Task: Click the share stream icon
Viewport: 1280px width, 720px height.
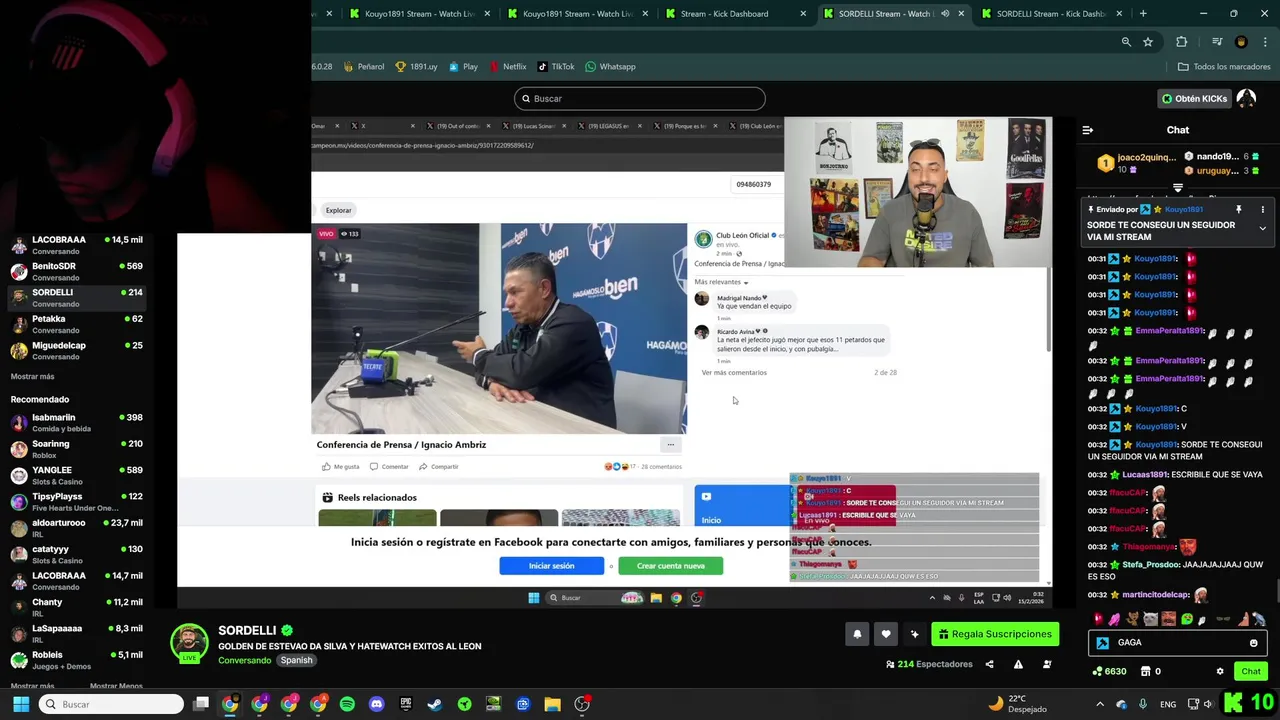Action: click(x=990, y=664)
